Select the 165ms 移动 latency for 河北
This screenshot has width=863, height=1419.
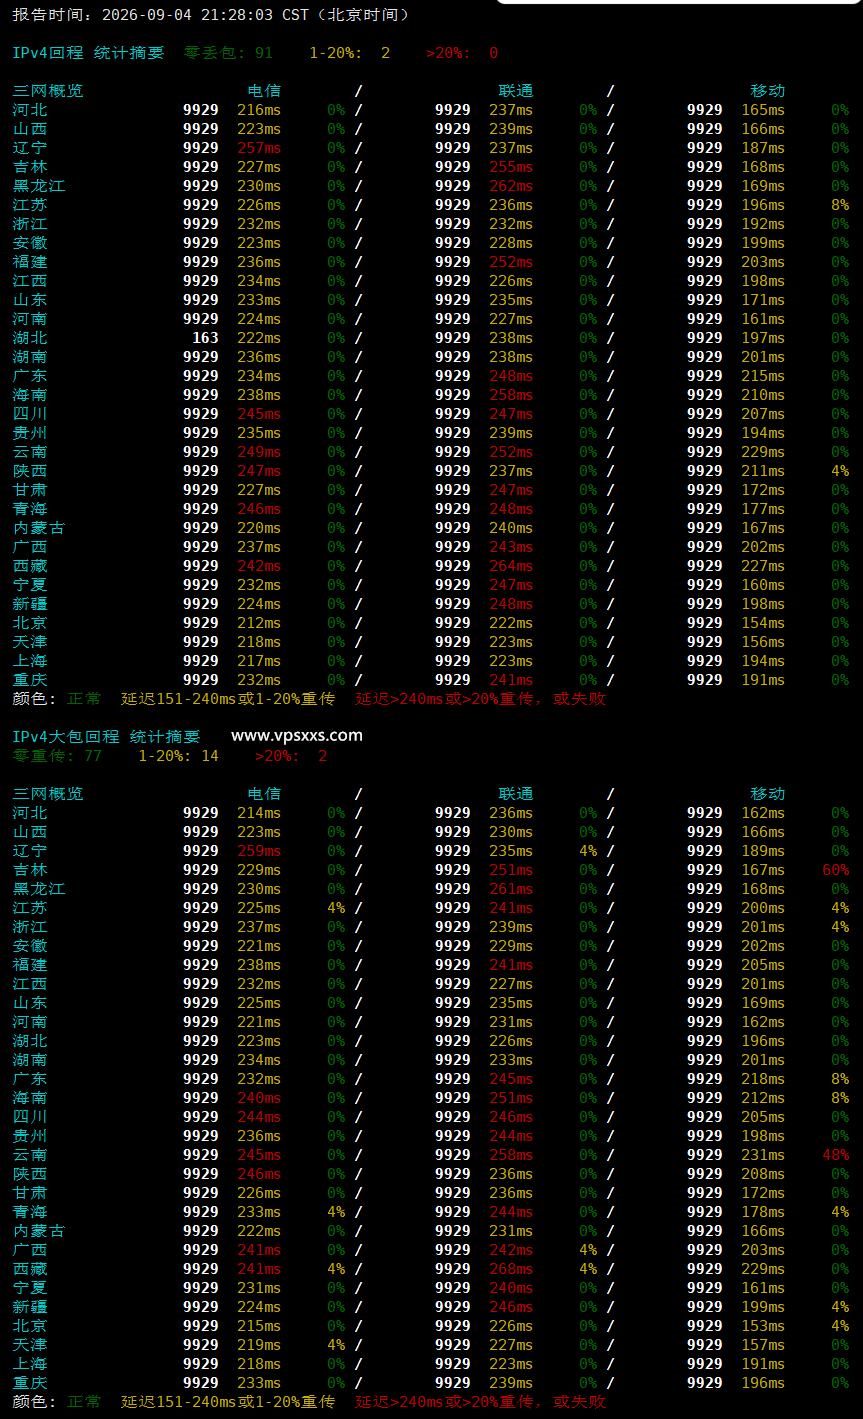[763, 110]
